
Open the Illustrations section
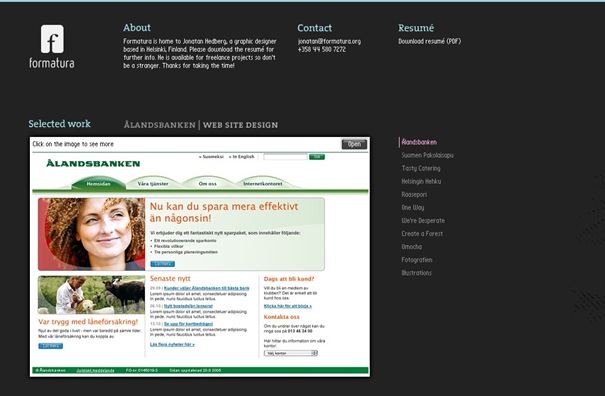click(417, 273)
